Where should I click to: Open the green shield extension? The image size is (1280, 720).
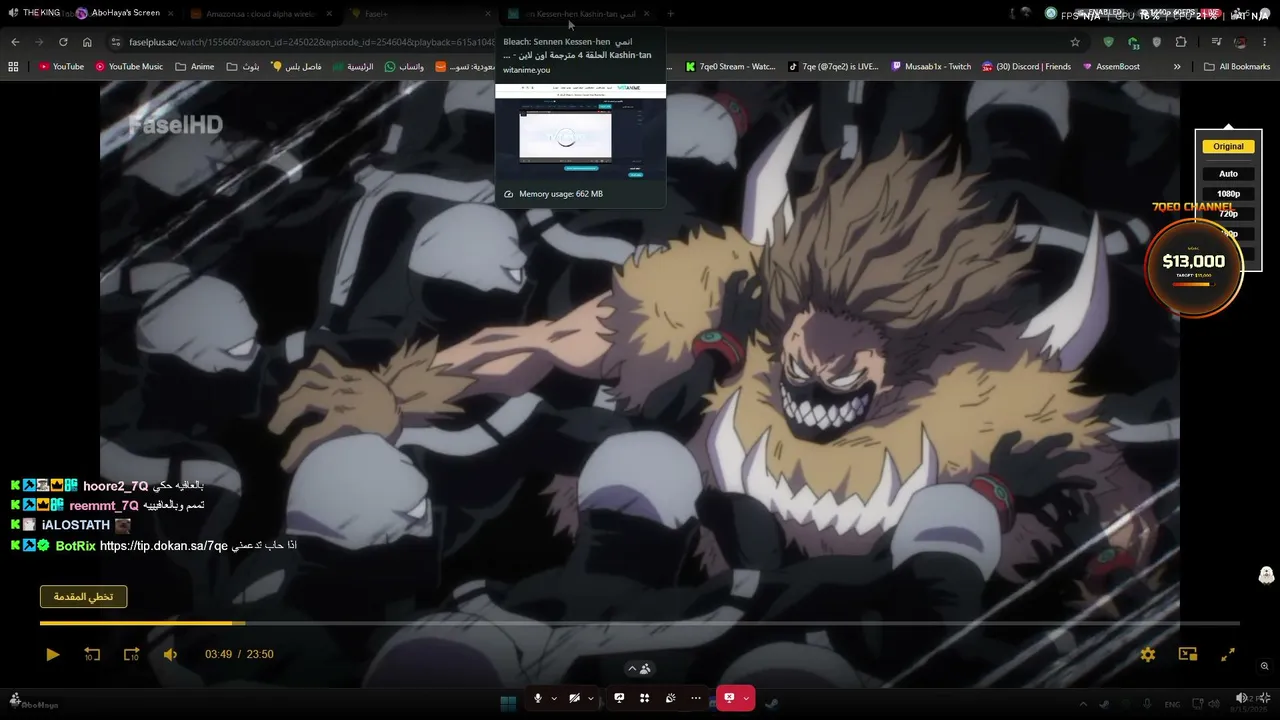point(1108,42)
